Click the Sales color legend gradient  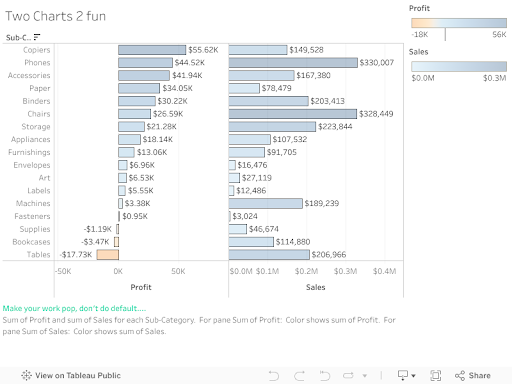tap(459, 66)
